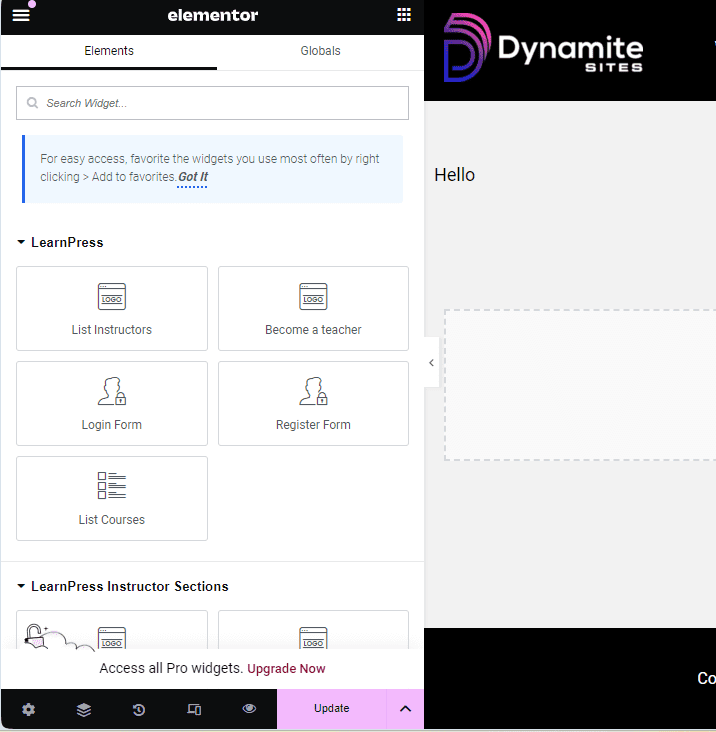Collapse LearnPress Instructor Sections category

click(22, 587)
